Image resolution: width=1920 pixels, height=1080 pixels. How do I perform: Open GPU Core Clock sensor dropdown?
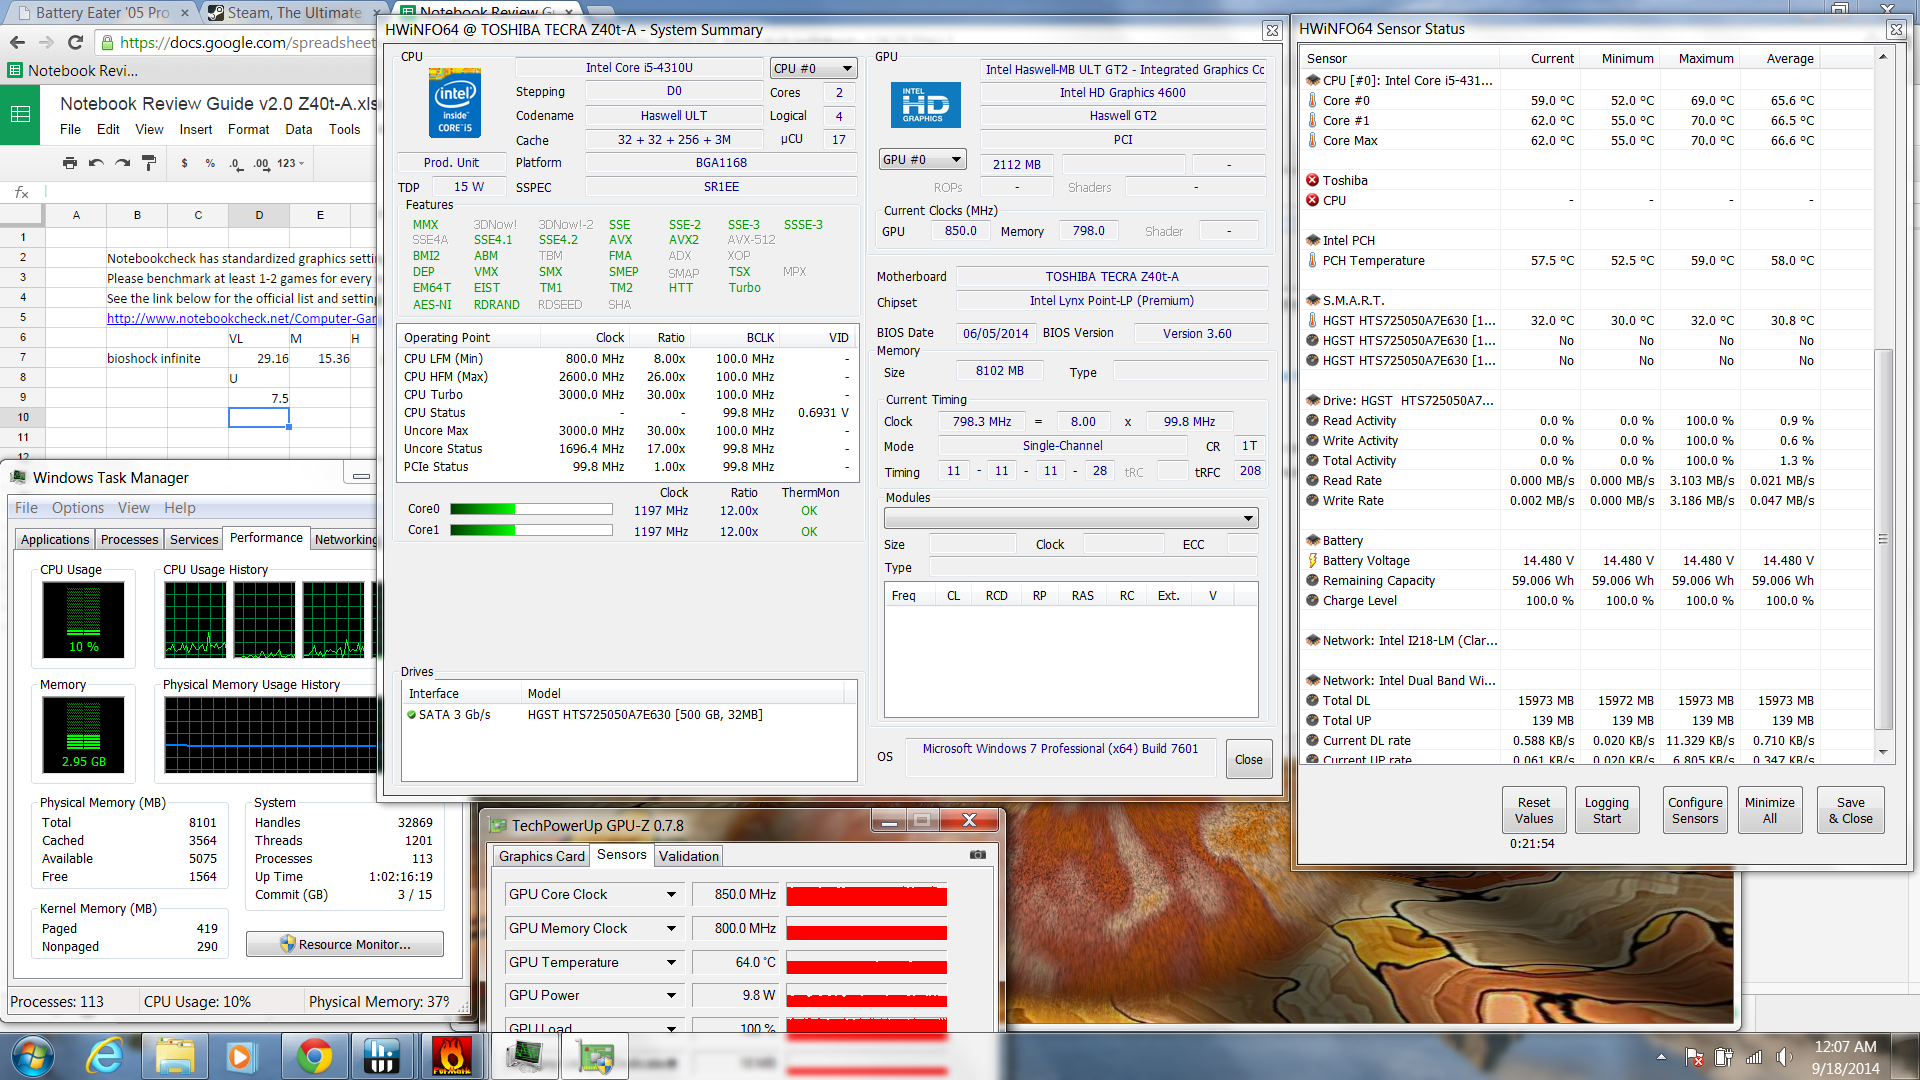(x=671, y=895)
